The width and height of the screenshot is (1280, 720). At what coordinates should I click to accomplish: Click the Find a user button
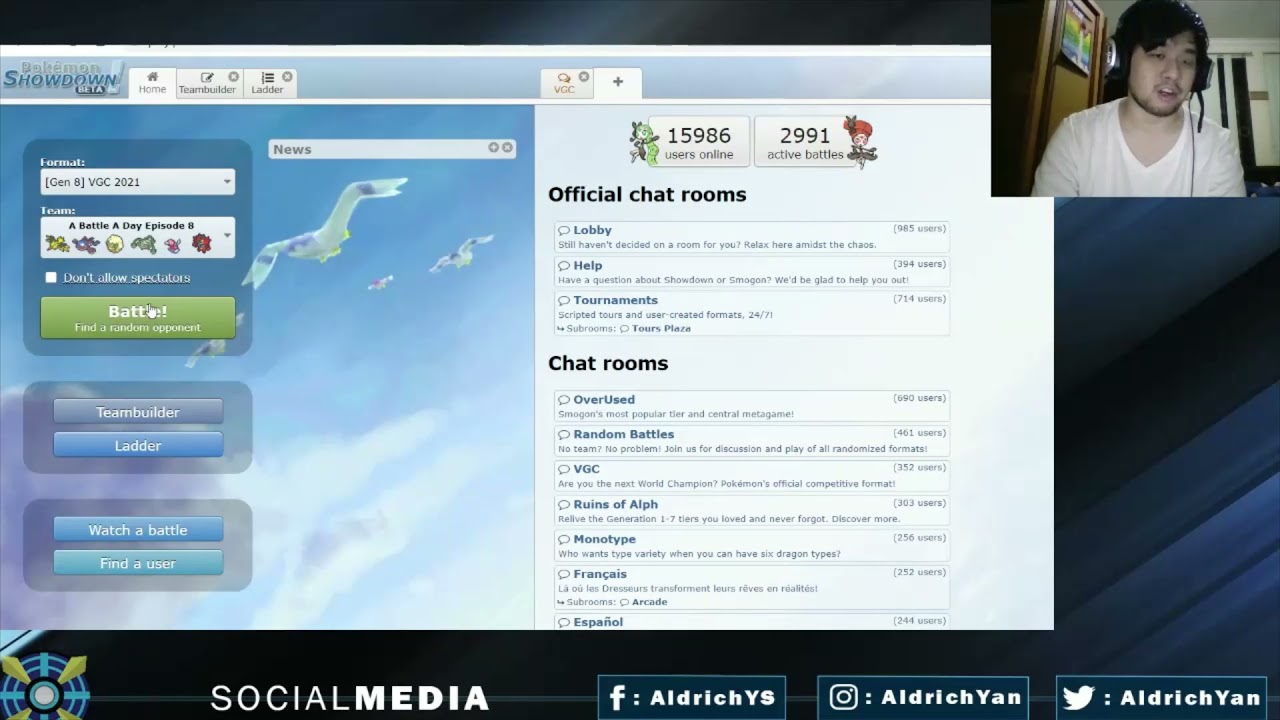tap(138, 563)
